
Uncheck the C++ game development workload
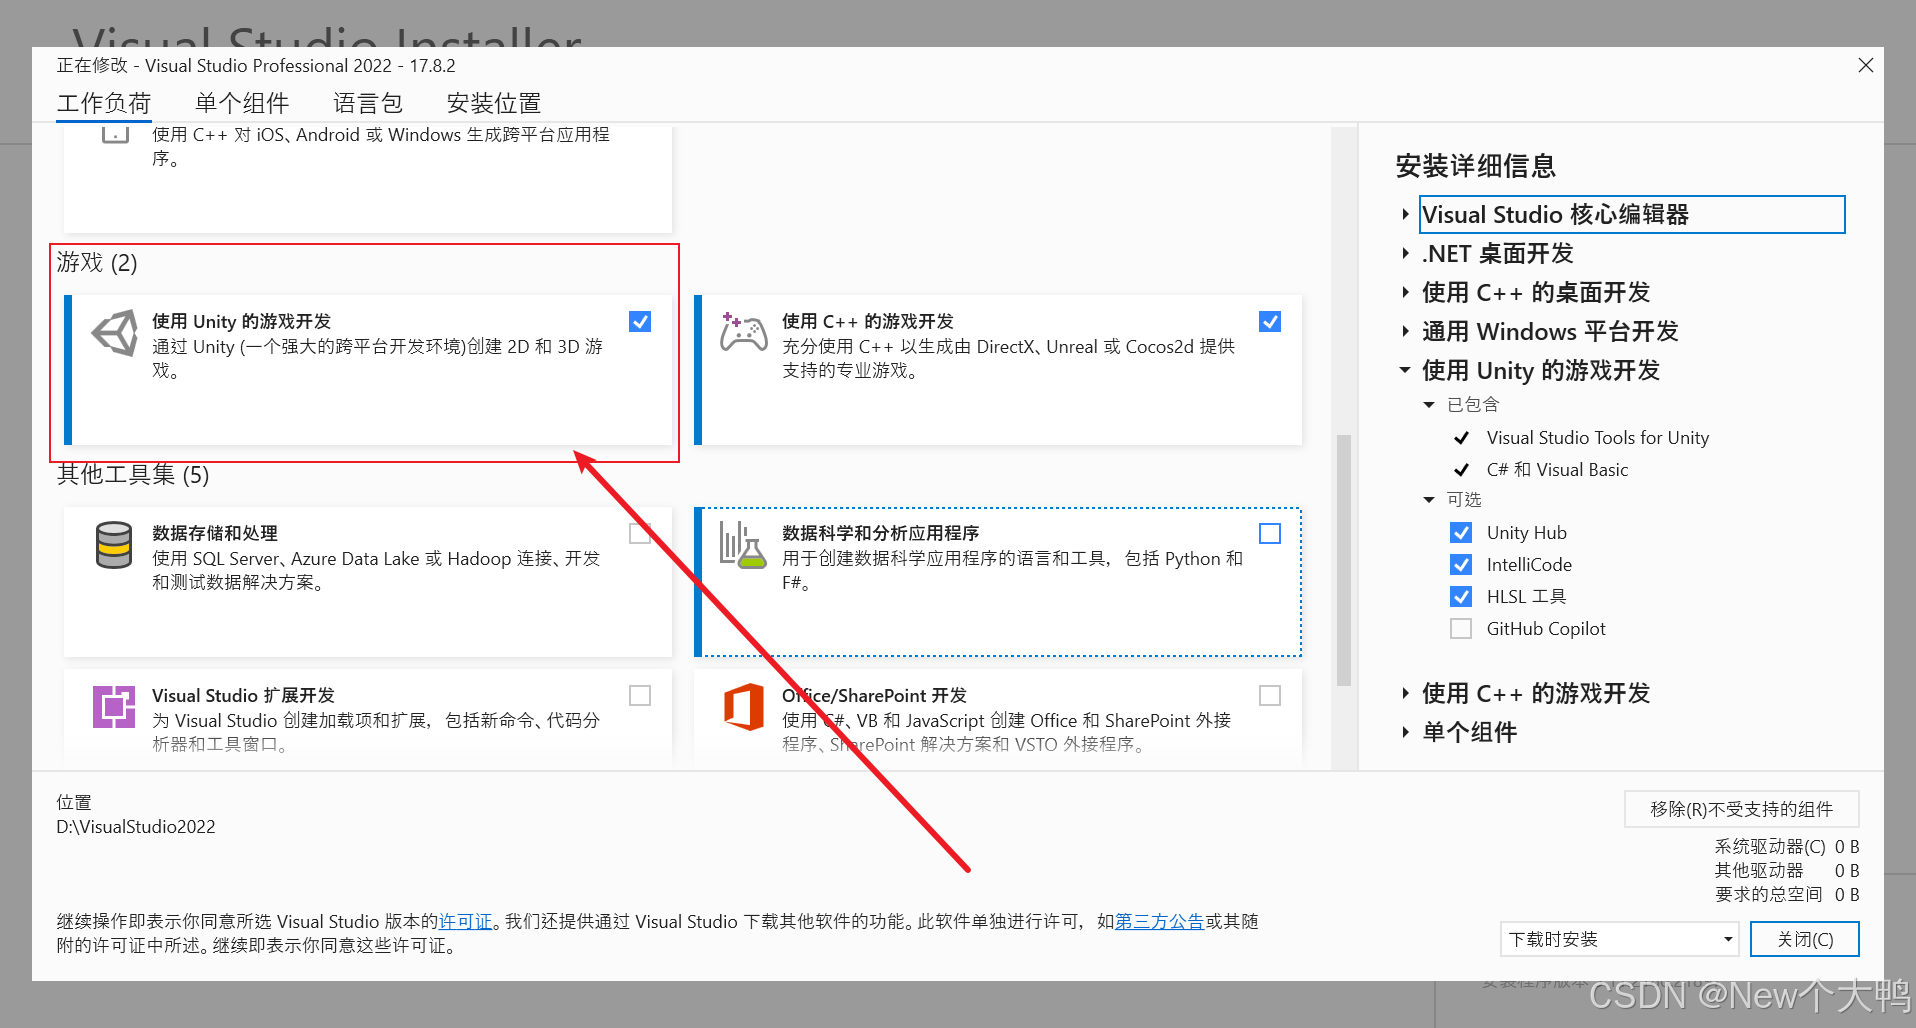click(1270, 321)
